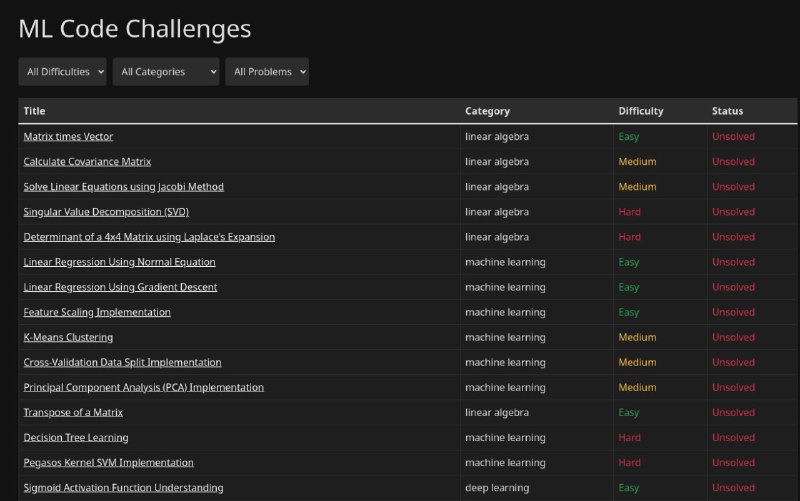This screenshot has width=800, height=501.
Task: Expand the All Categories filter
Action: point(166,72)
